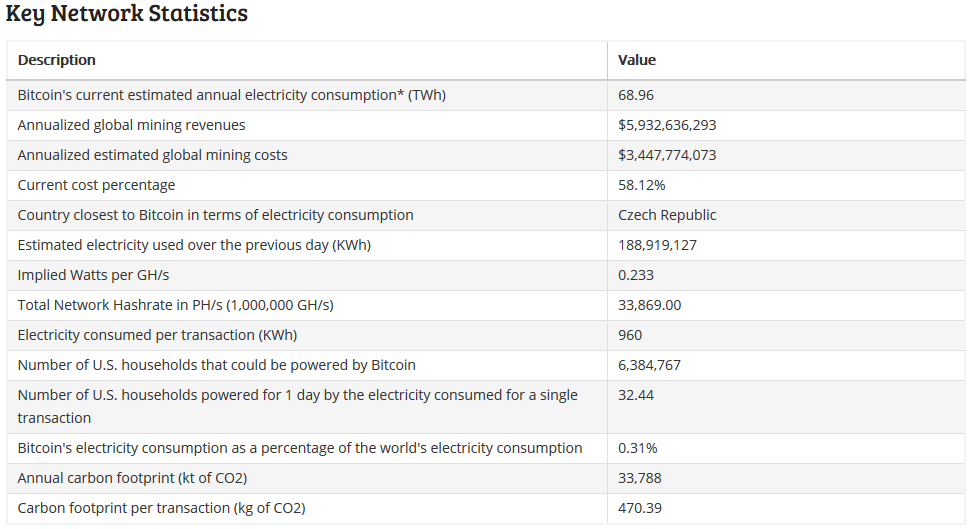Select the Electricity consumed per transaction label
The height and width of the screenshot is (529, 971).
point(157,335)
